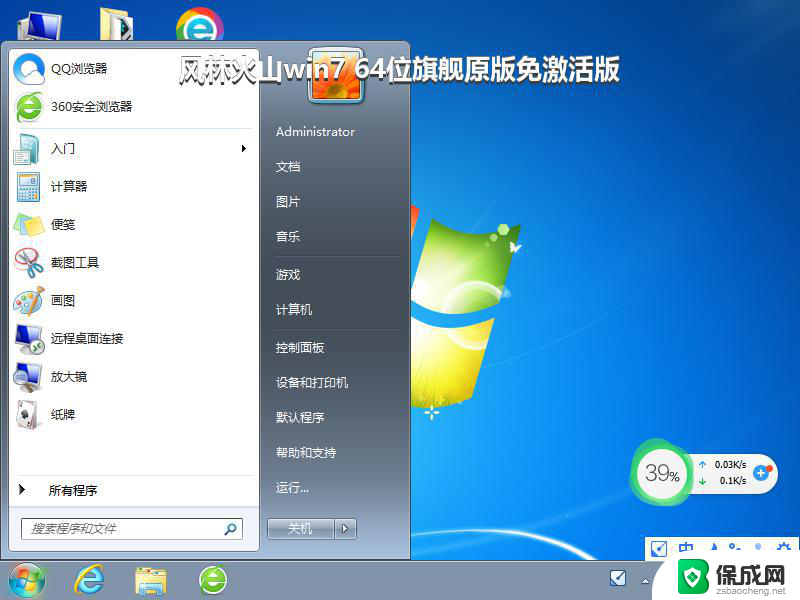Image resolution: width=800 pixels, height=600 pixels.
Task: Launch 360安全浏览器 in the Start menu list
Action: point(132,107)
